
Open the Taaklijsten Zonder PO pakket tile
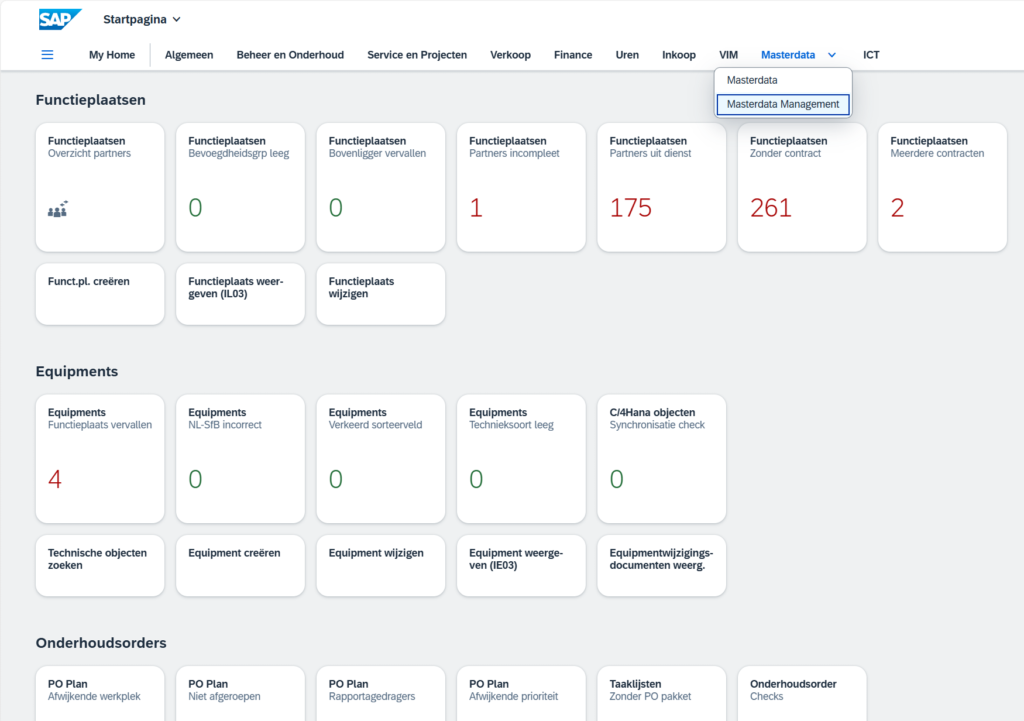[662, 692]
